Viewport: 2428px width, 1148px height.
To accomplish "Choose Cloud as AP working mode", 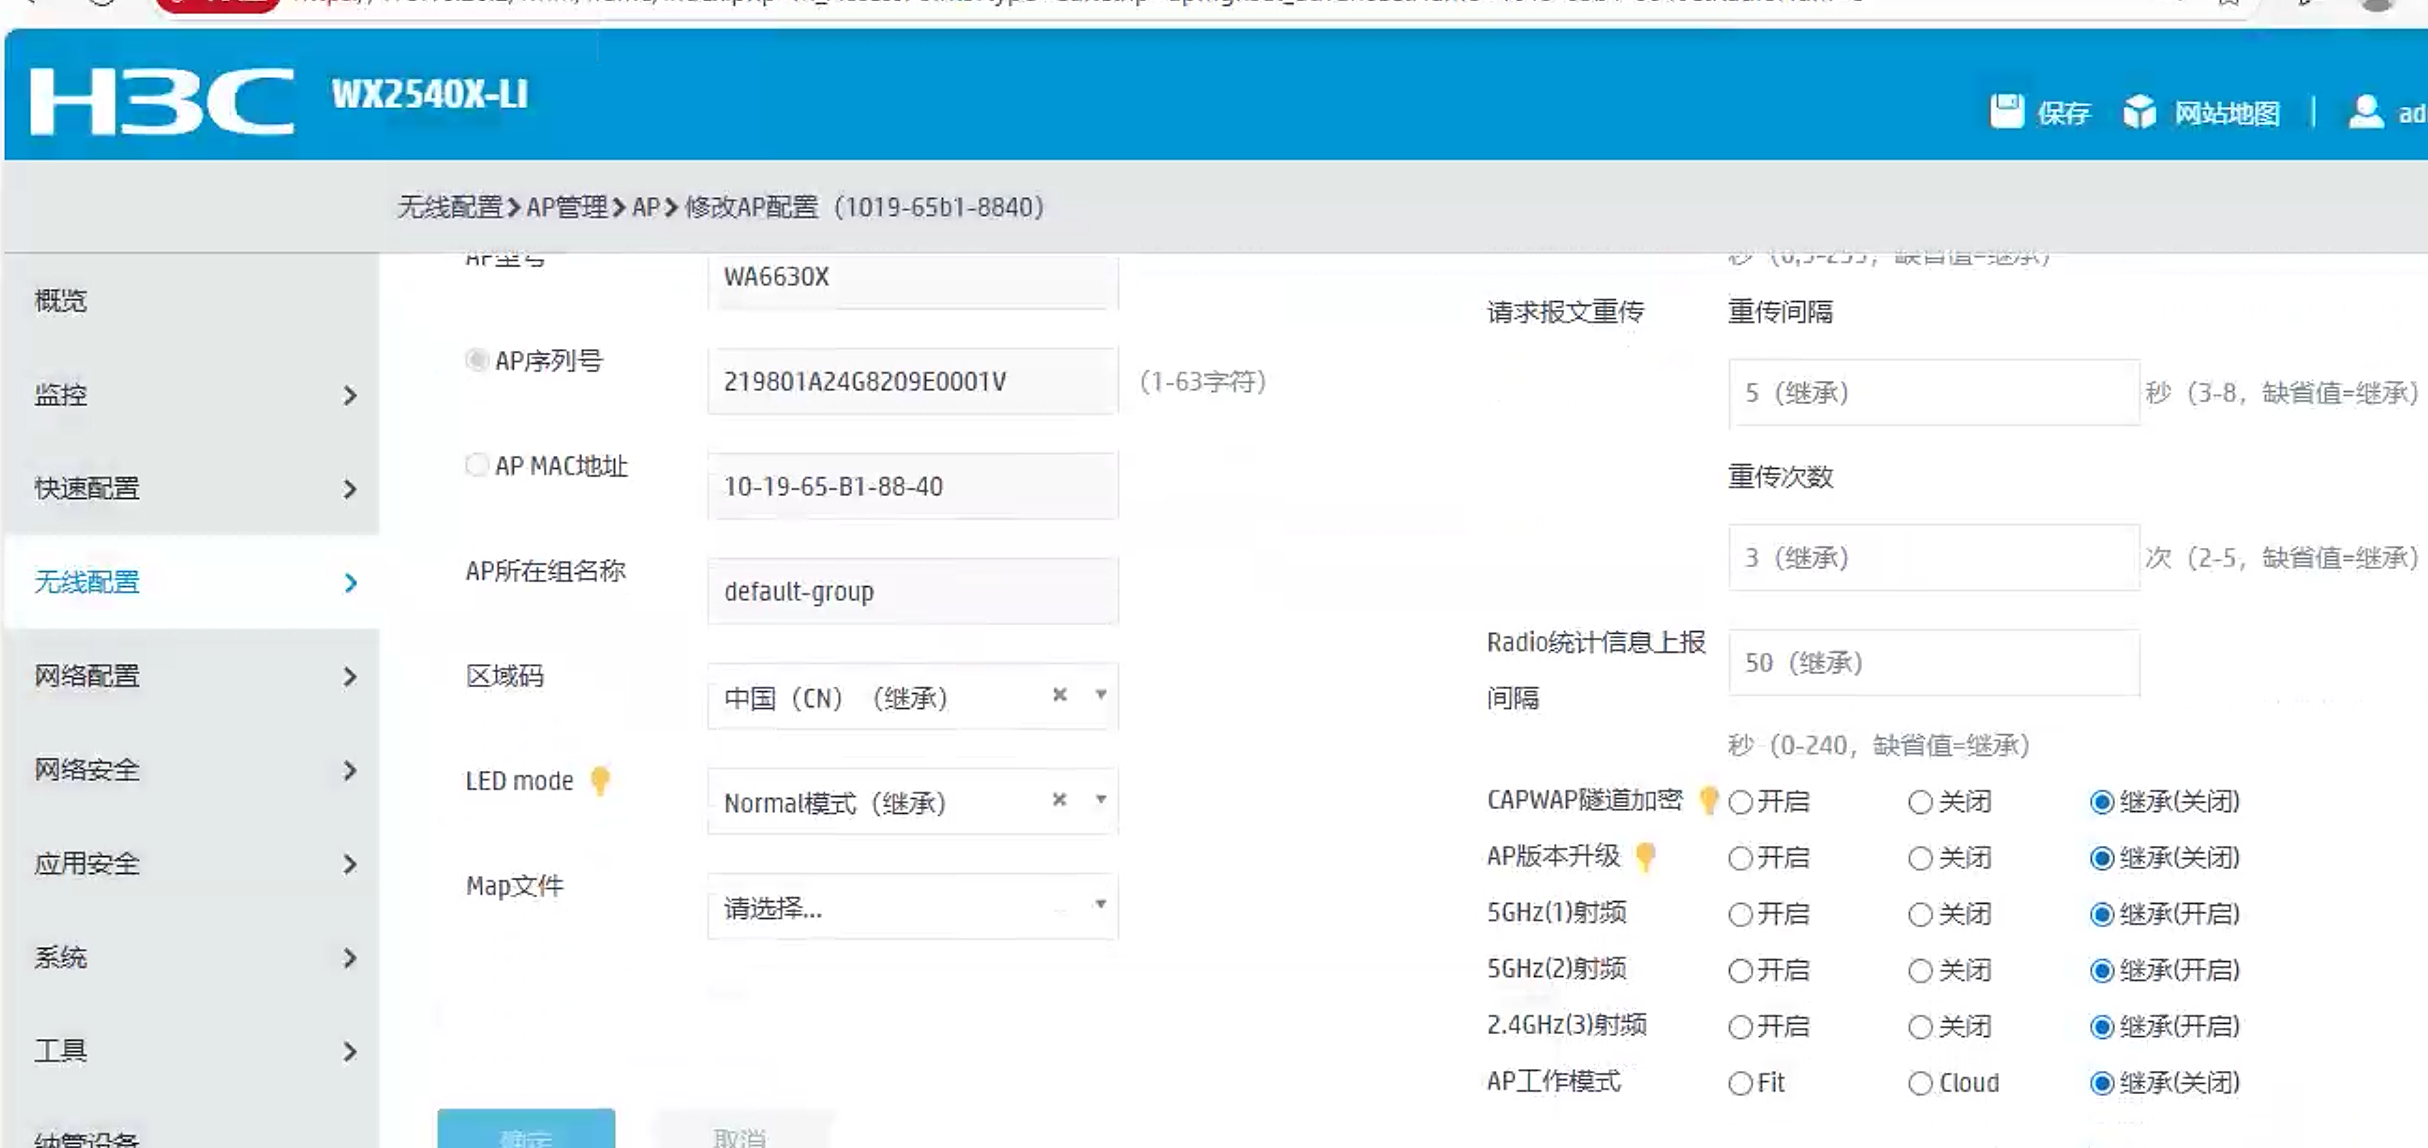I will point(1919,1083).
